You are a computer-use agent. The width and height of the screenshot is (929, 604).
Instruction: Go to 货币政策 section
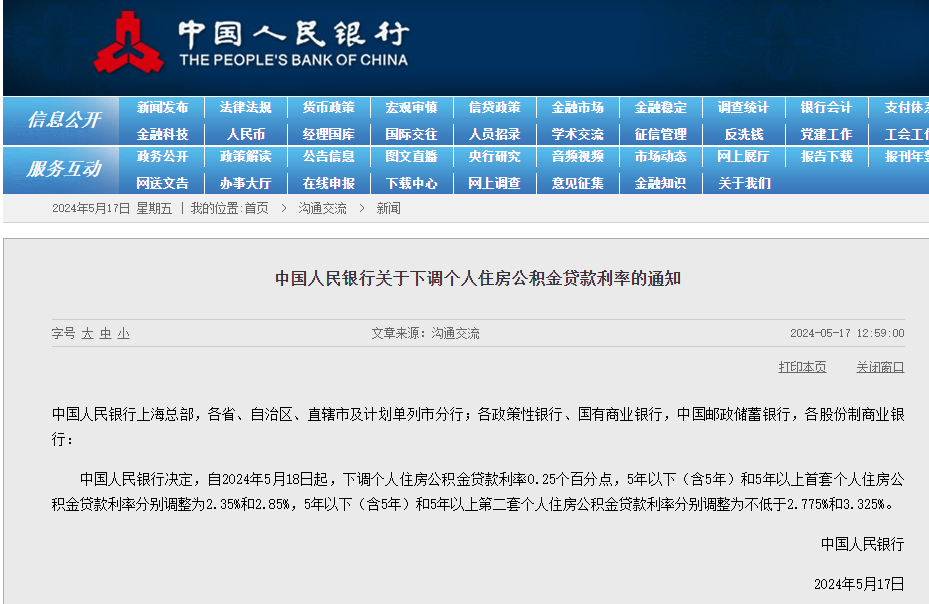[x=328, y=108]
